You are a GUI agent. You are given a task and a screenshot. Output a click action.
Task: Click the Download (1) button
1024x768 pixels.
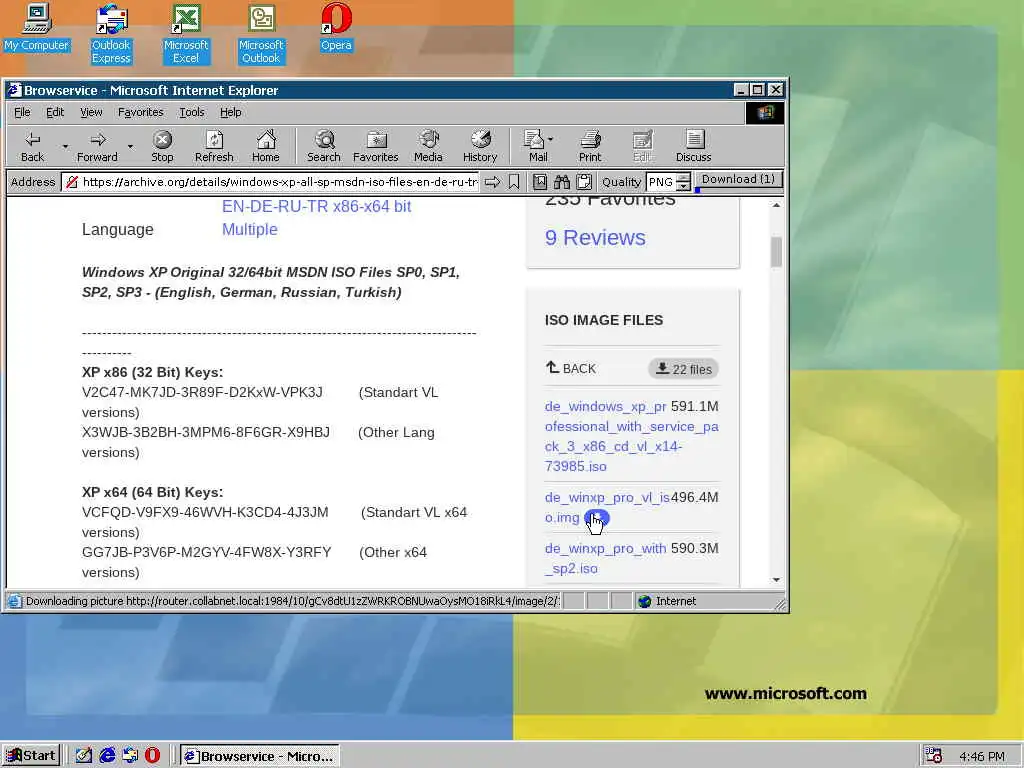pos(738,180)
